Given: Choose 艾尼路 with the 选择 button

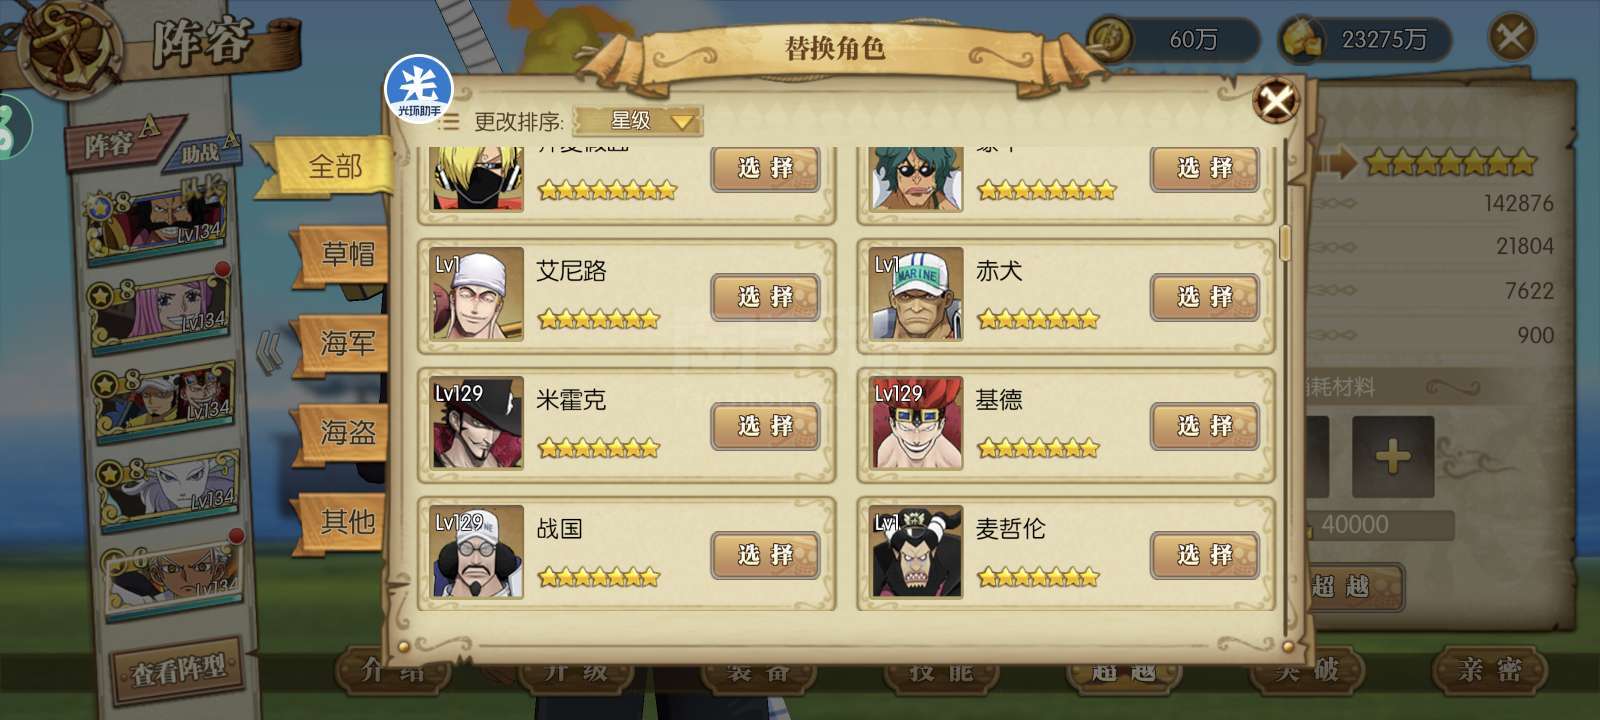Looking at the screenshot, I should 765,297.
